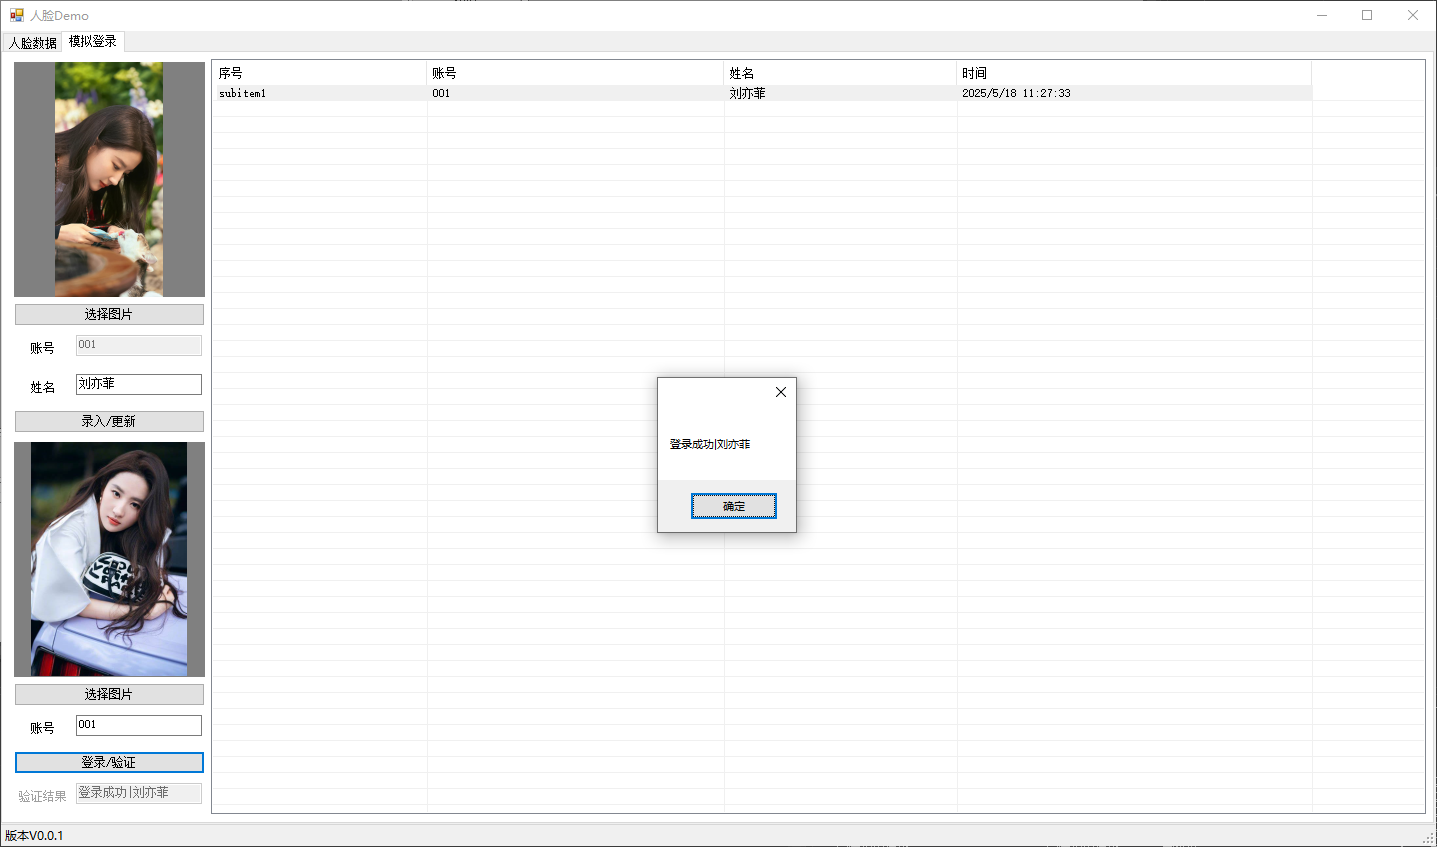1437x847 pixels.
Task: Click lower 选择图片 button above 登录/验证
Action: 109,694
